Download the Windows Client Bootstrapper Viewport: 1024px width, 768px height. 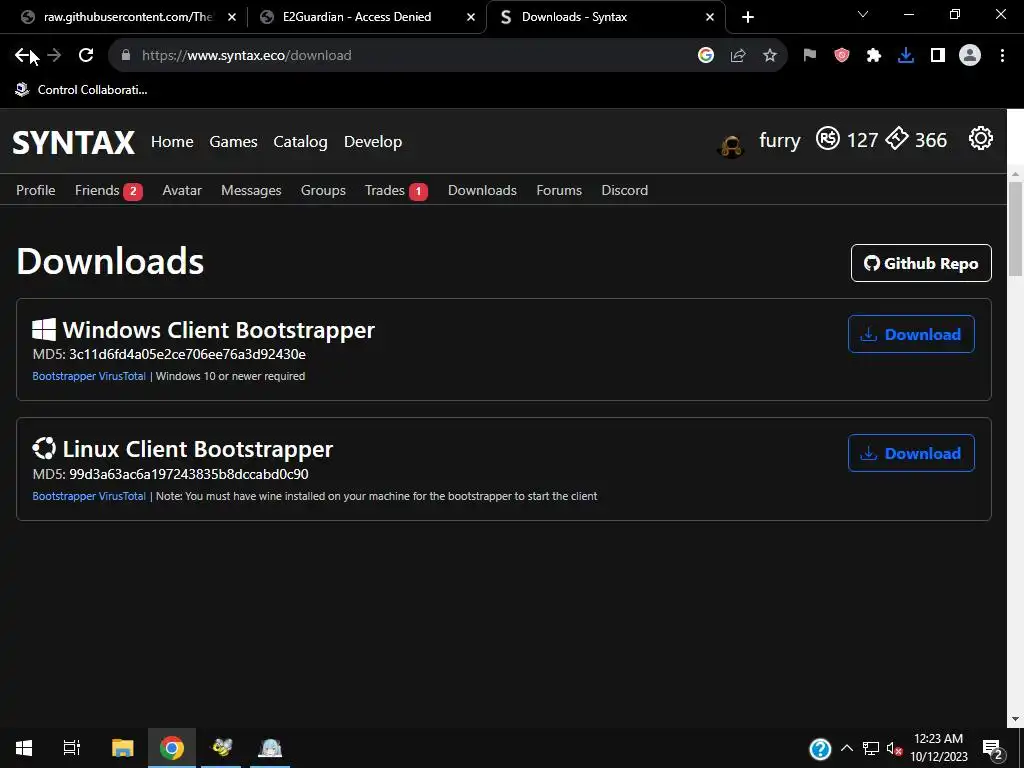911,334
